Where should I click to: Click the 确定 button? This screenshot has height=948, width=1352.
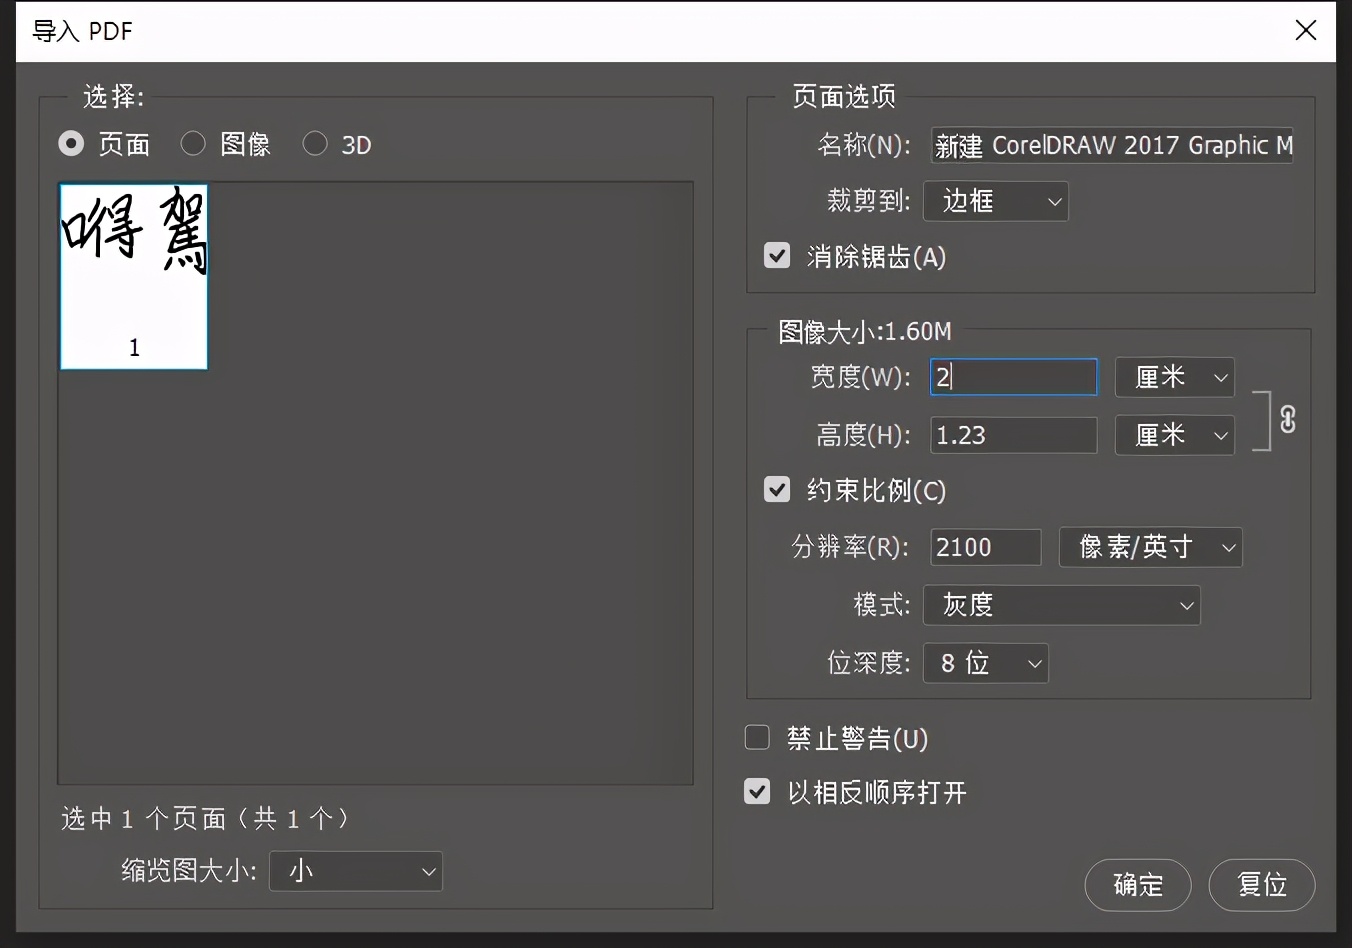[x=1138, y=885]
